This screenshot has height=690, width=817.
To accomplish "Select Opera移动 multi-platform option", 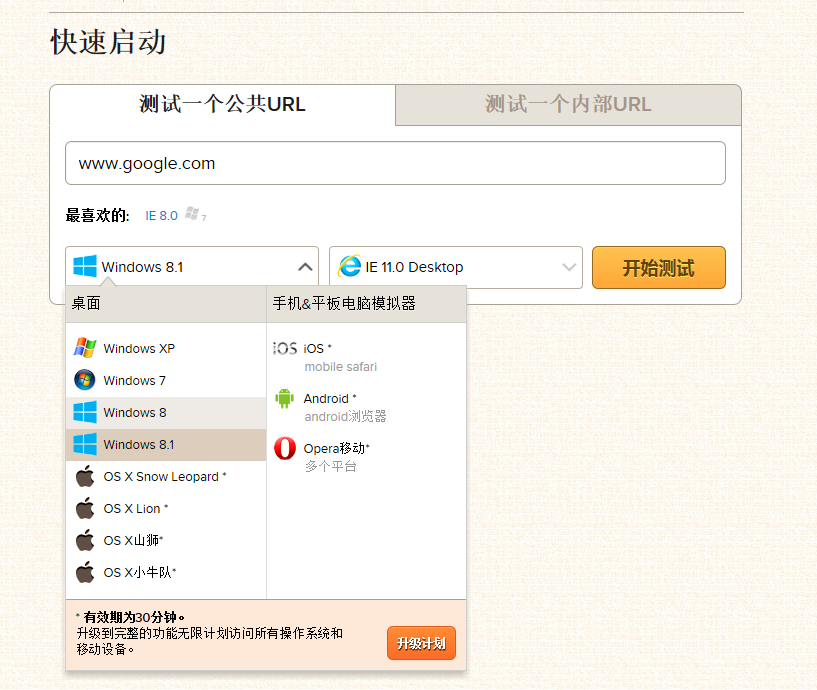I will [366, 457].
